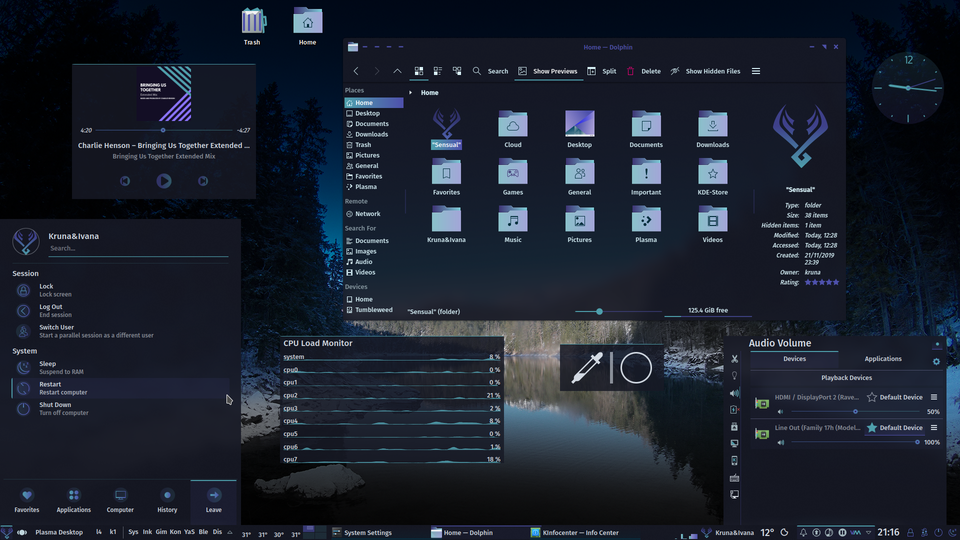The image size is (960, 540).
Task: Expand the Home breadcrumb arrow
Action: (412, 93)
